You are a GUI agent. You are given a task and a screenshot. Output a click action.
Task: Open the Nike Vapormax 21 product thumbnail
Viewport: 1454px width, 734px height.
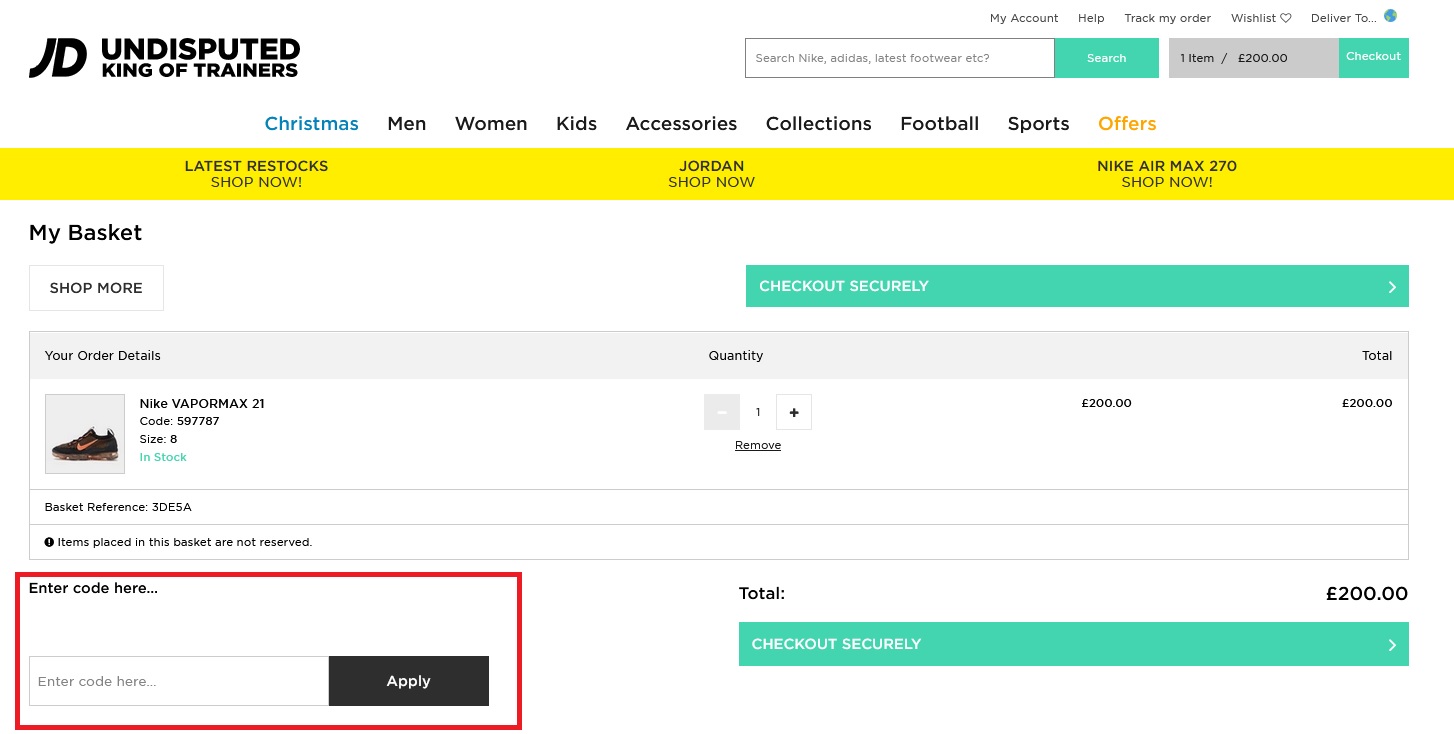(85, 434)
